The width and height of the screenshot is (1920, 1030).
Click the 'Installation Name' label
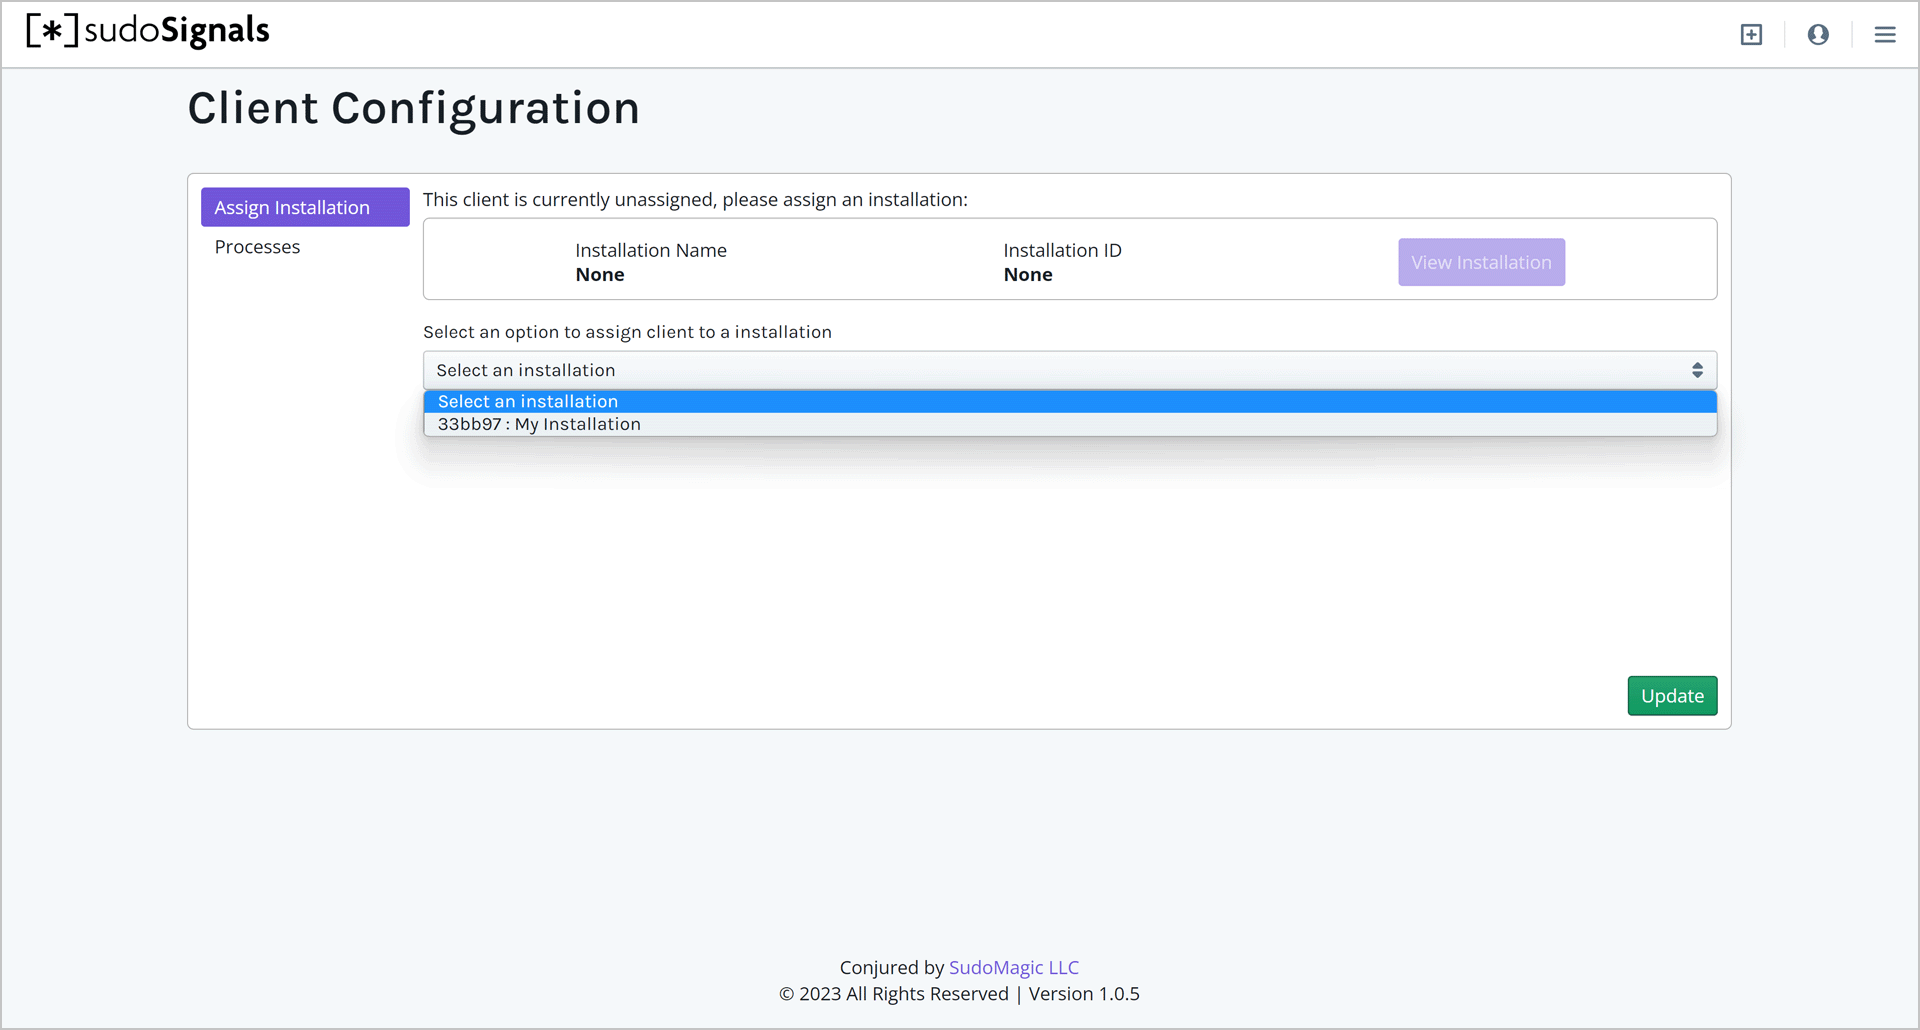[x=651, y=250]
